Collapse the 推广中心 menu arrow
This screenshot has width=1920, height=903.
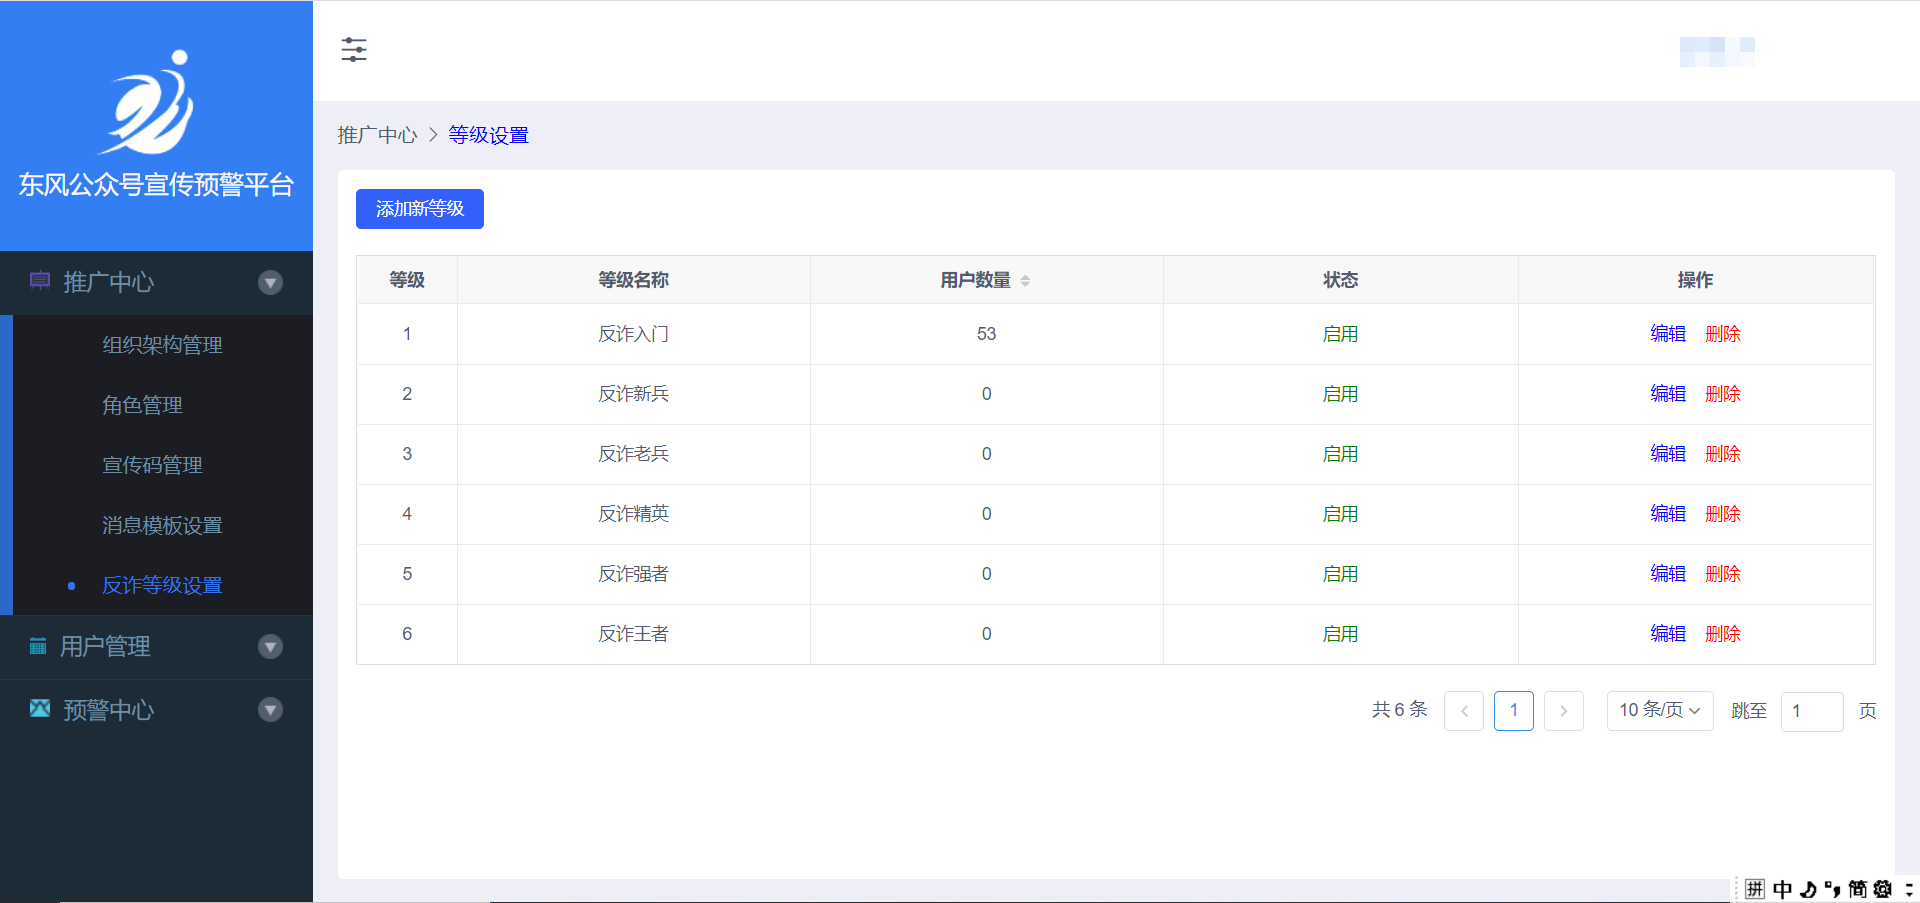click(270, 282)
